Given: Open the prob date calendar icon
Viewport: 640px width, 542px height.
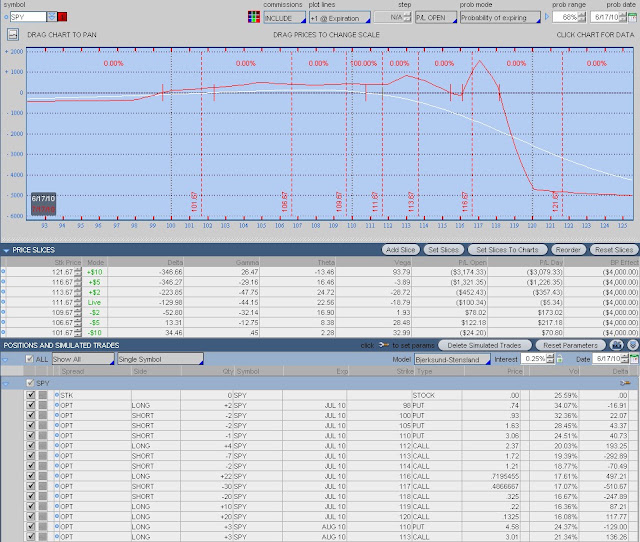Looking at the screenshot, I should (x=632, y=17).
